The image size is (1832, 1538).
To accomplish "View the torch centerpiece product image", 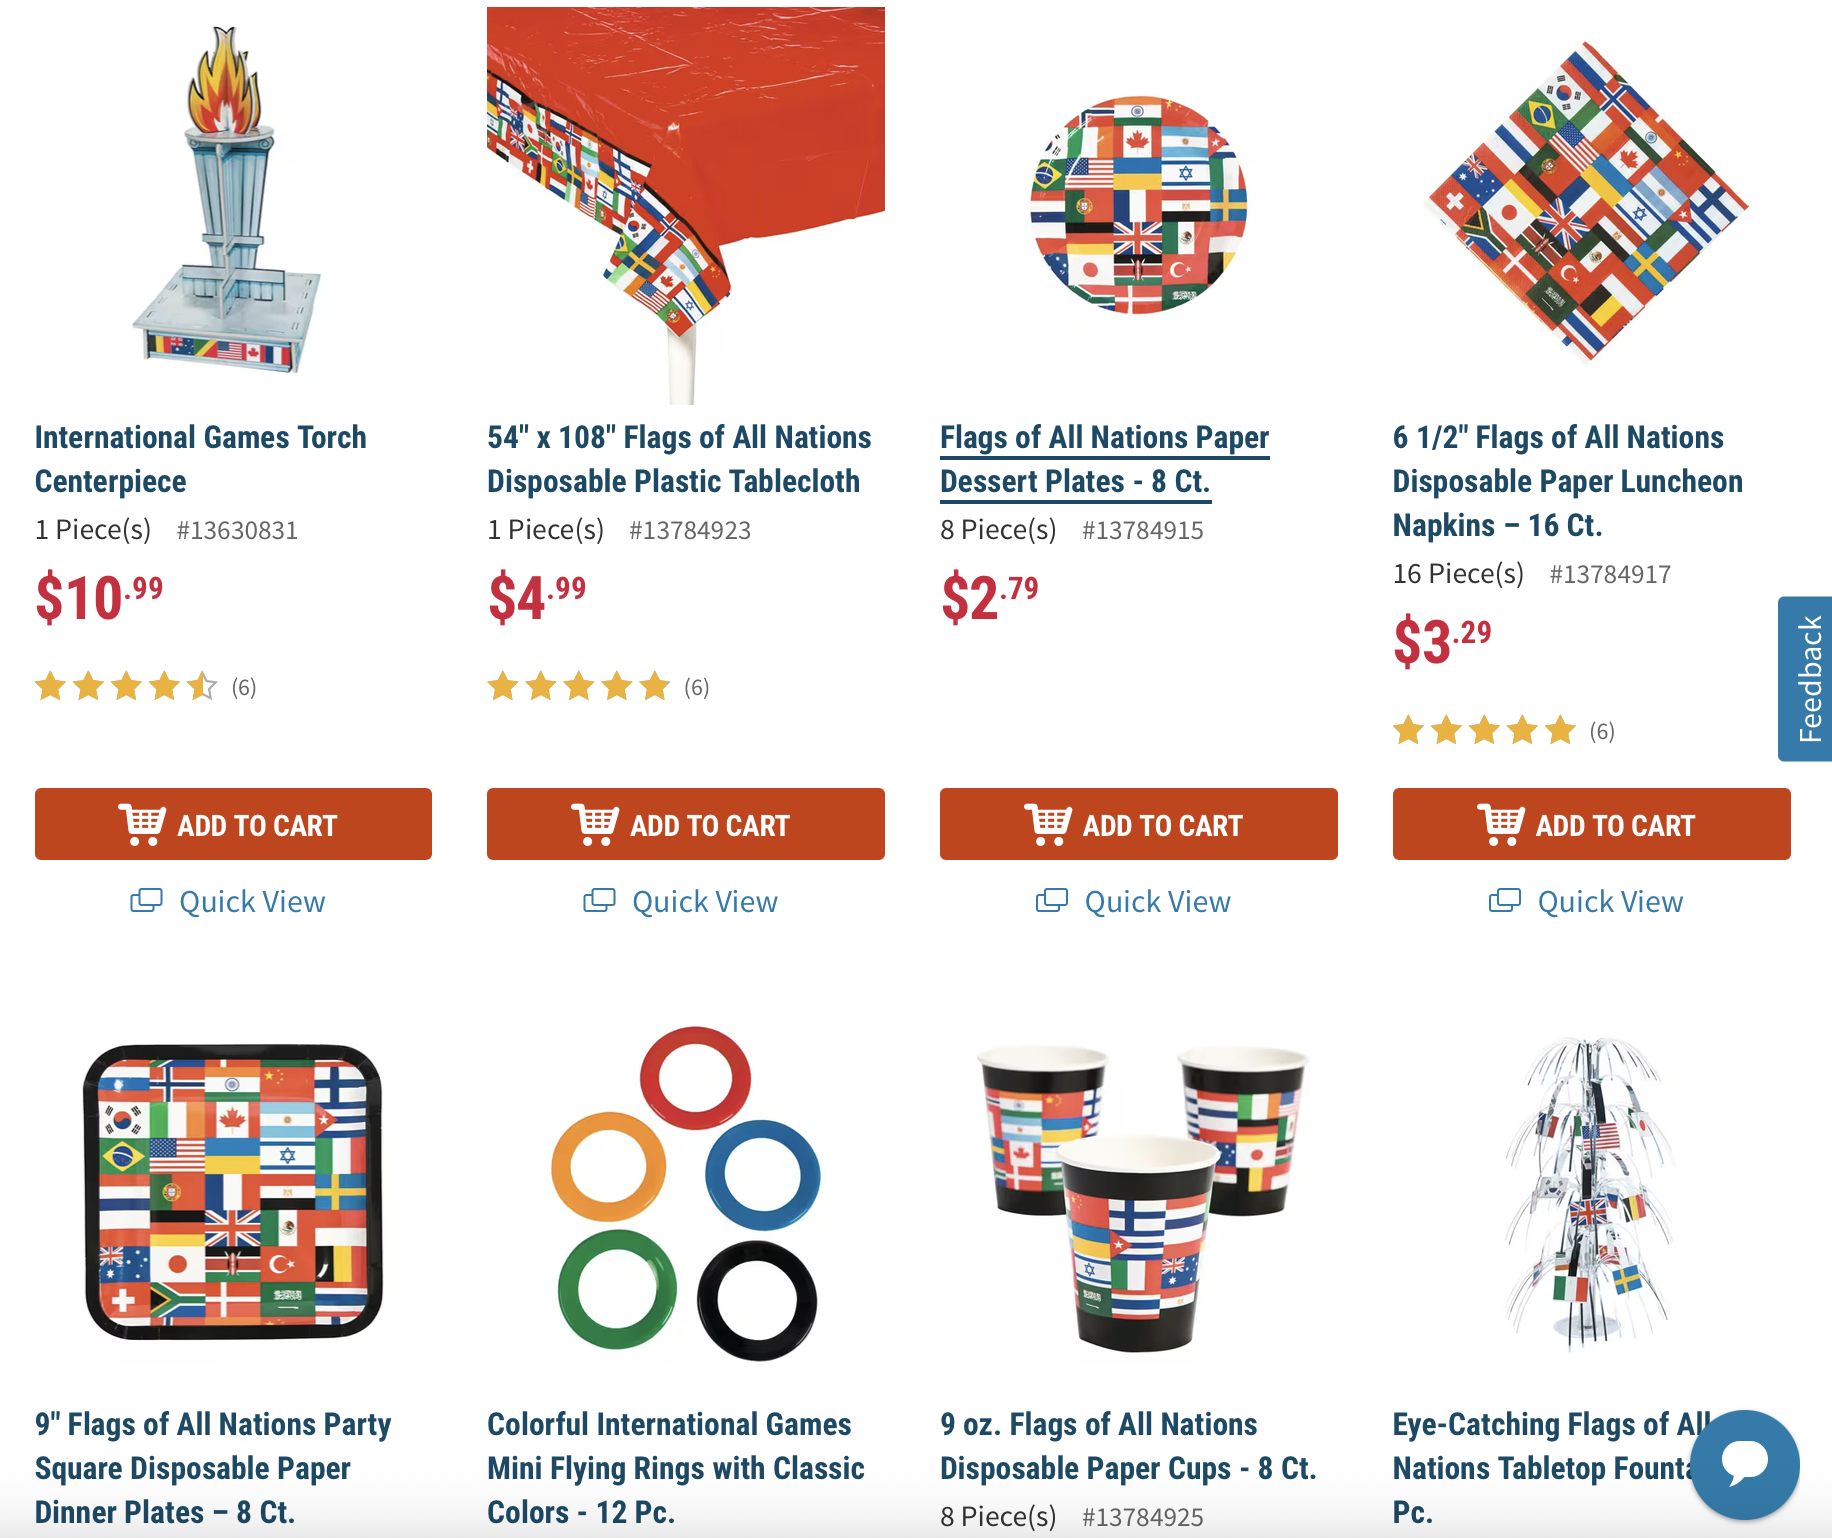I will 228,202.
